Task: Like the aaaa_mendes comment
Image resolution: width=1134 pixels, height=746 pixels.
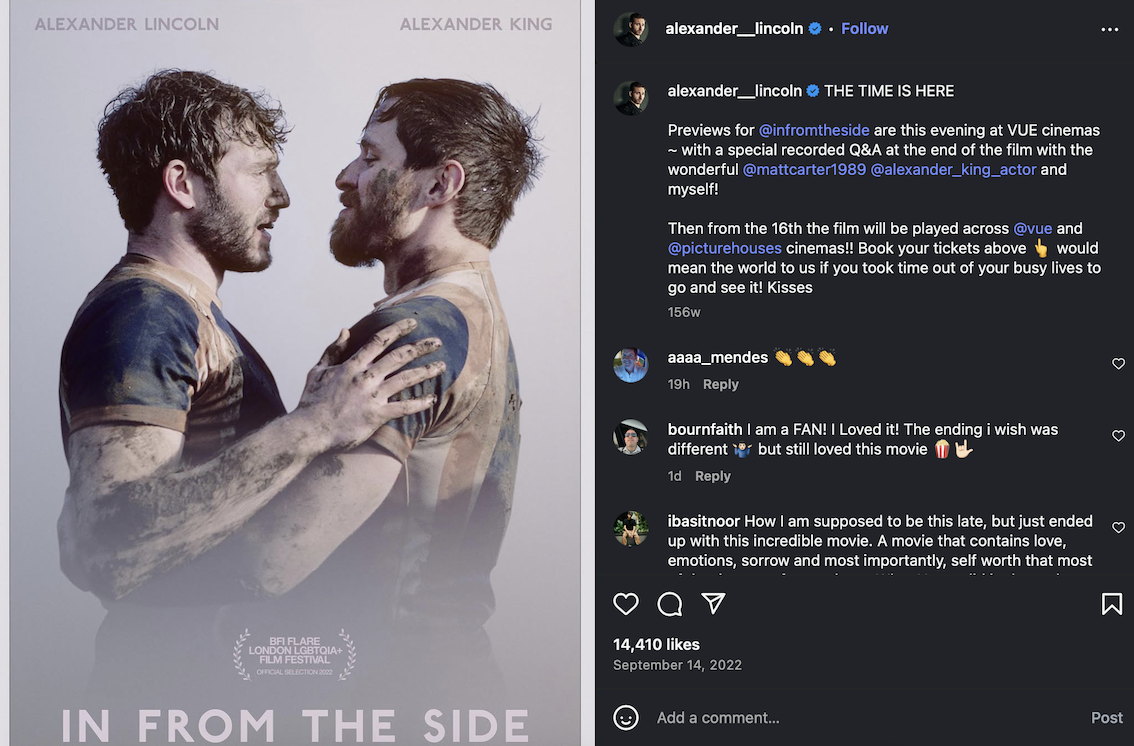Action: click(x=1118, y=364)
